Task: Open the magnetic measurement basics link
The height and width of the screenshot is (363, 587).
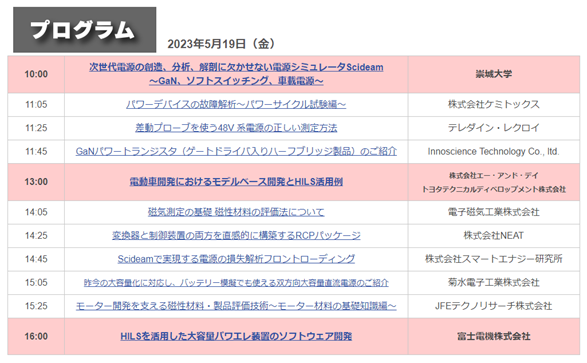Action: tap(236, 212)
